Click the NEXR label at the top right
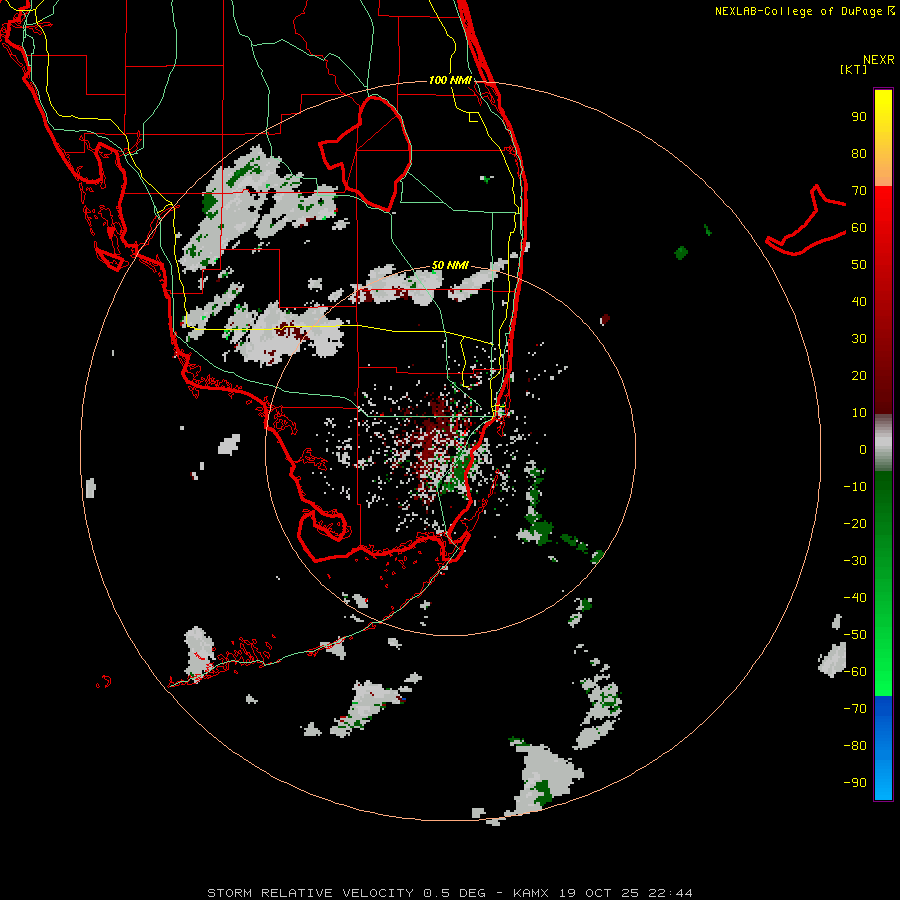This screenshot has height=900, width=900. point(878,60)
